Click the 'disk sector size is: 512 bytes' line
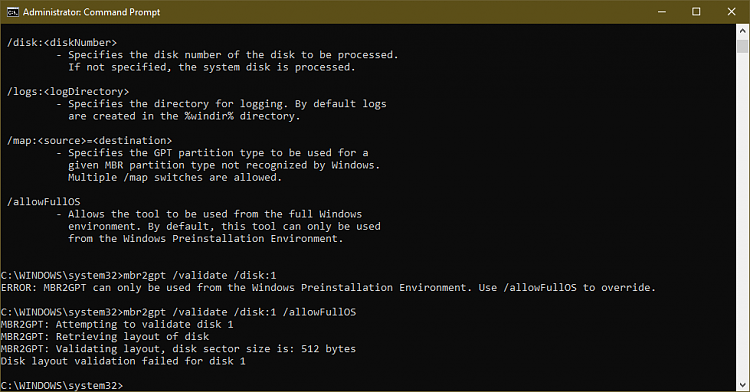The height and width of the screenshot is (392, 750). pyautogui.click(x=178, y=349)
